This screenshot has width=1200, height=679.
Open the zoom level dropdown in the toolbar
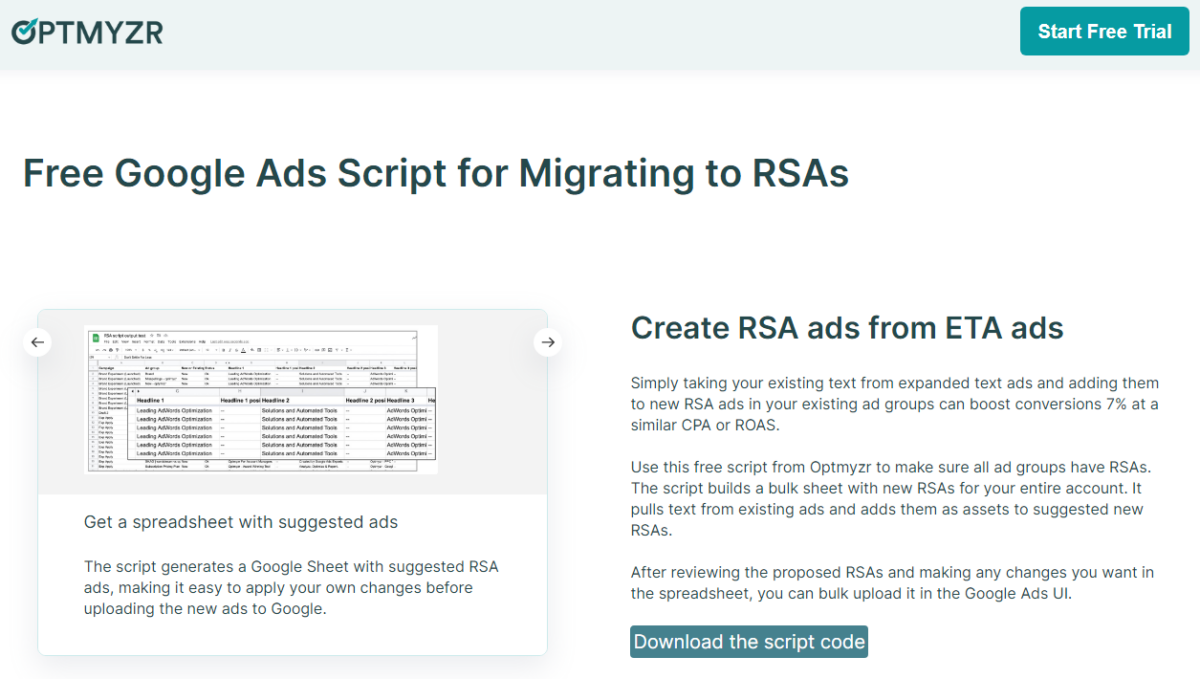(x=129, y=350)
